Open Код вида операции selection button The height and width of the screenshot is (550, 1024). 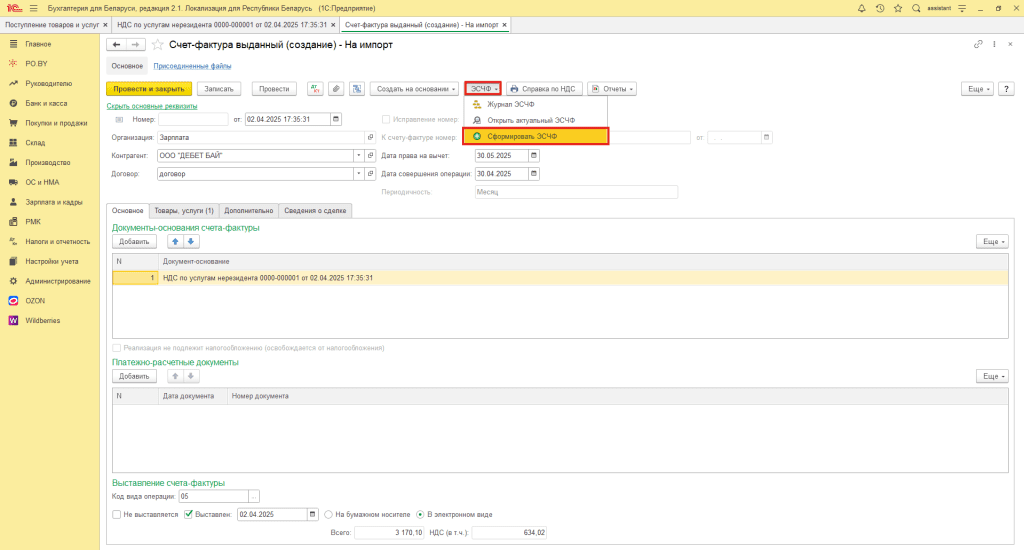coord(254,496)
